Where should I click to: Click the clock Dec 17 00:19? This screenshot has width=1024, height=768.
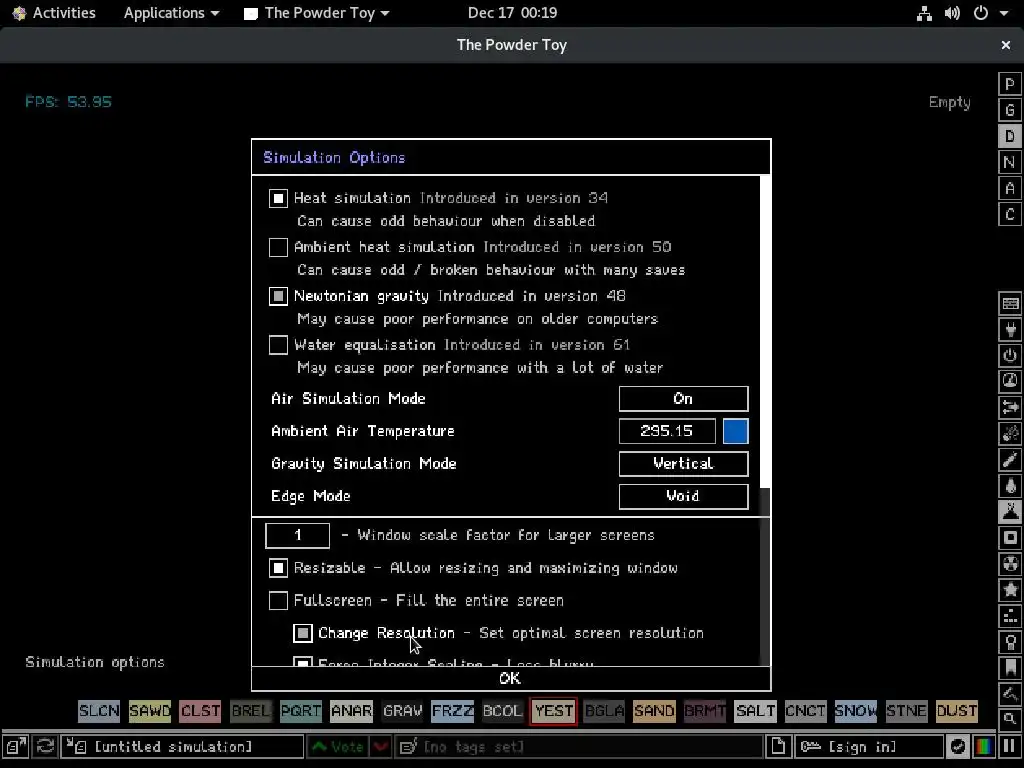[512, 13]
